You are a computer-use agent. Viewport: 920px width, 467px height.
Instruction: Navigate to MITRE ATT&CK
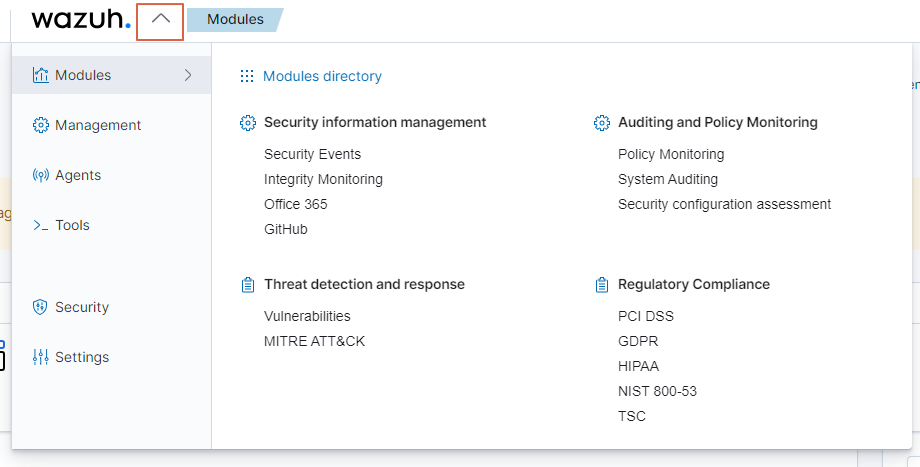coord(314,341)
